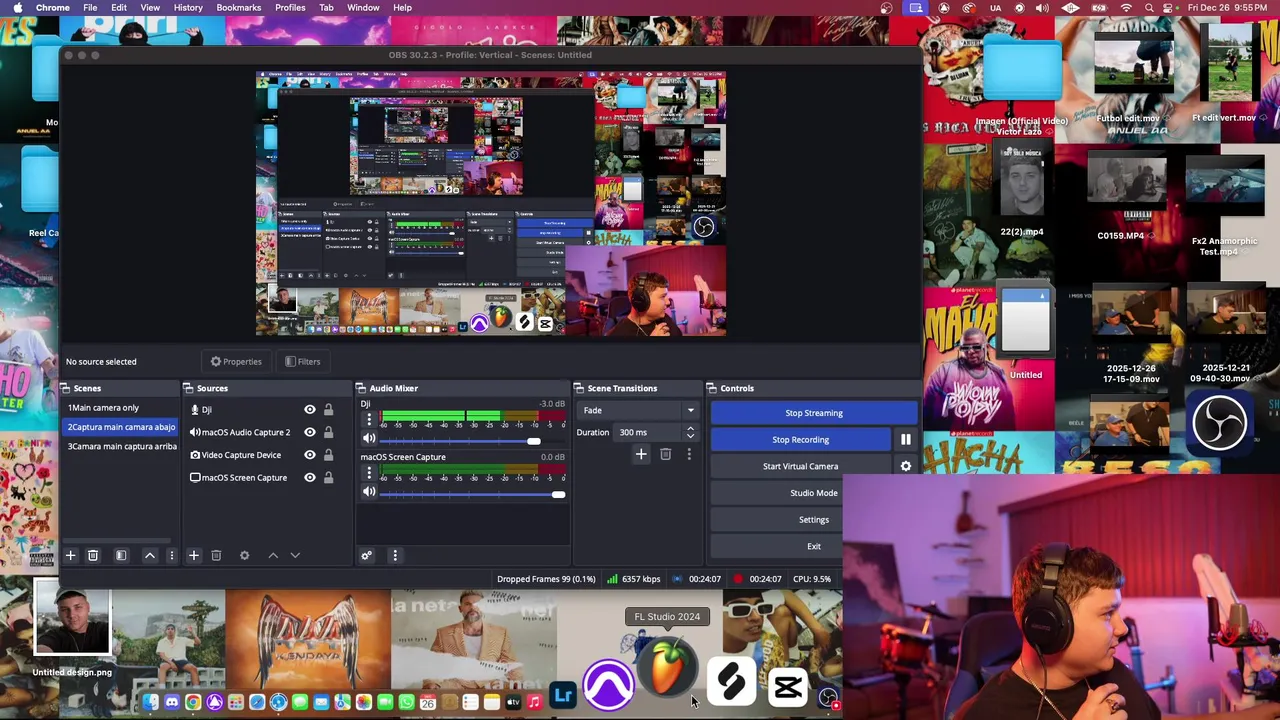Click the Duration 300 ms field
1280x720 pixels.
click(648, 432)
